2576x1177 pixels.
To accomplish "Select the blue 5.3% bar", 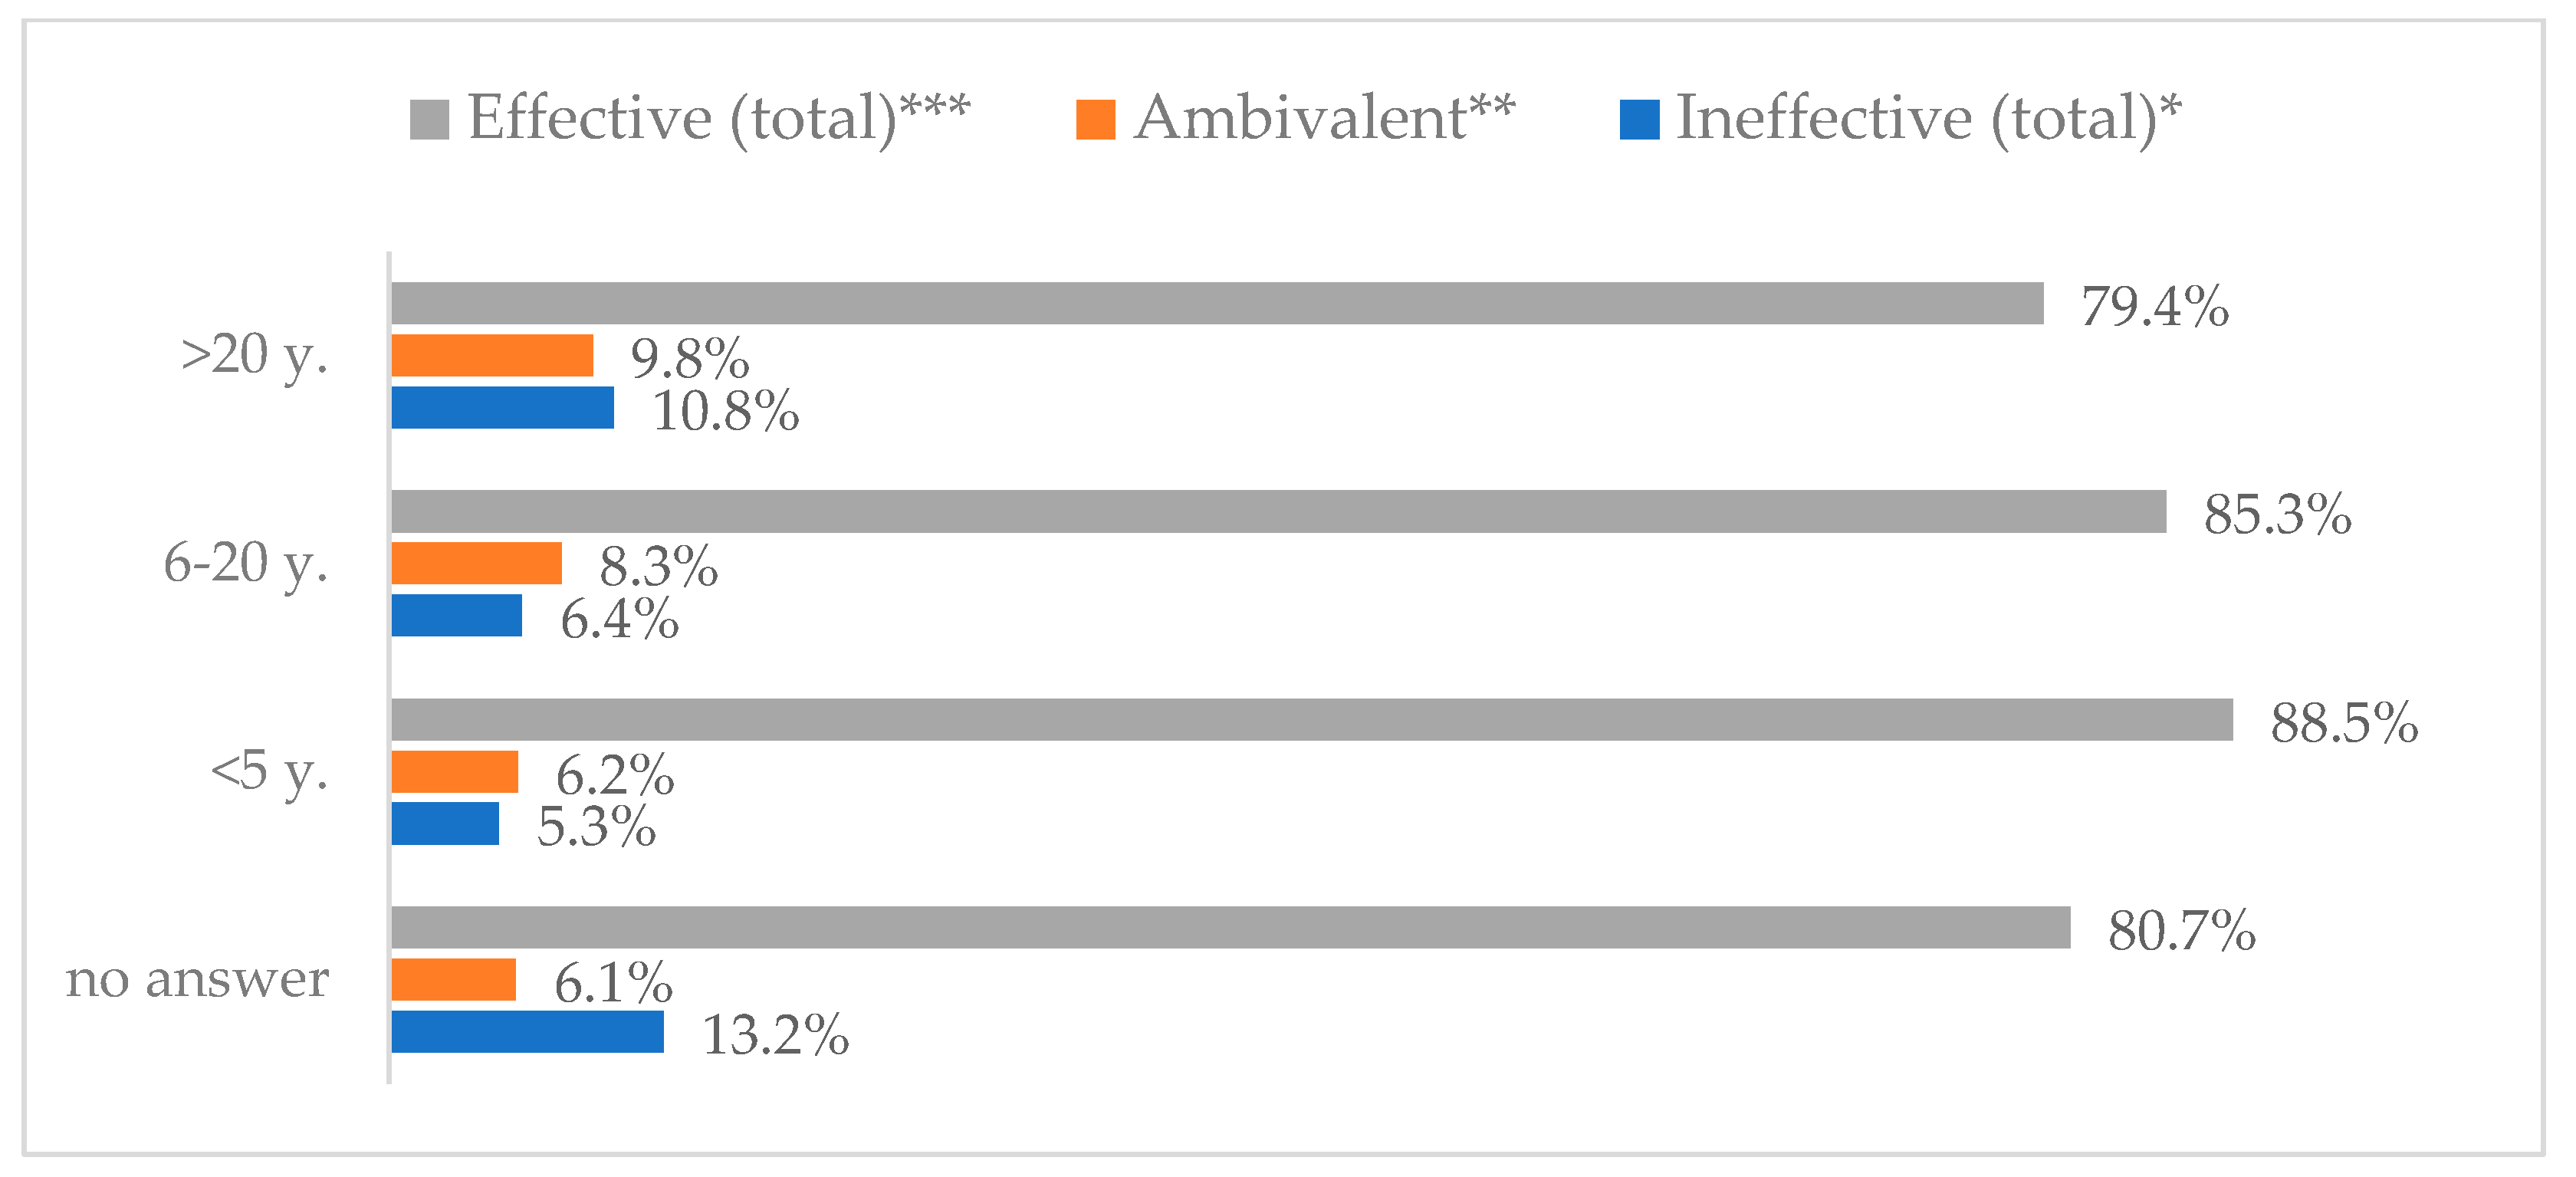I will pos(445,823).
